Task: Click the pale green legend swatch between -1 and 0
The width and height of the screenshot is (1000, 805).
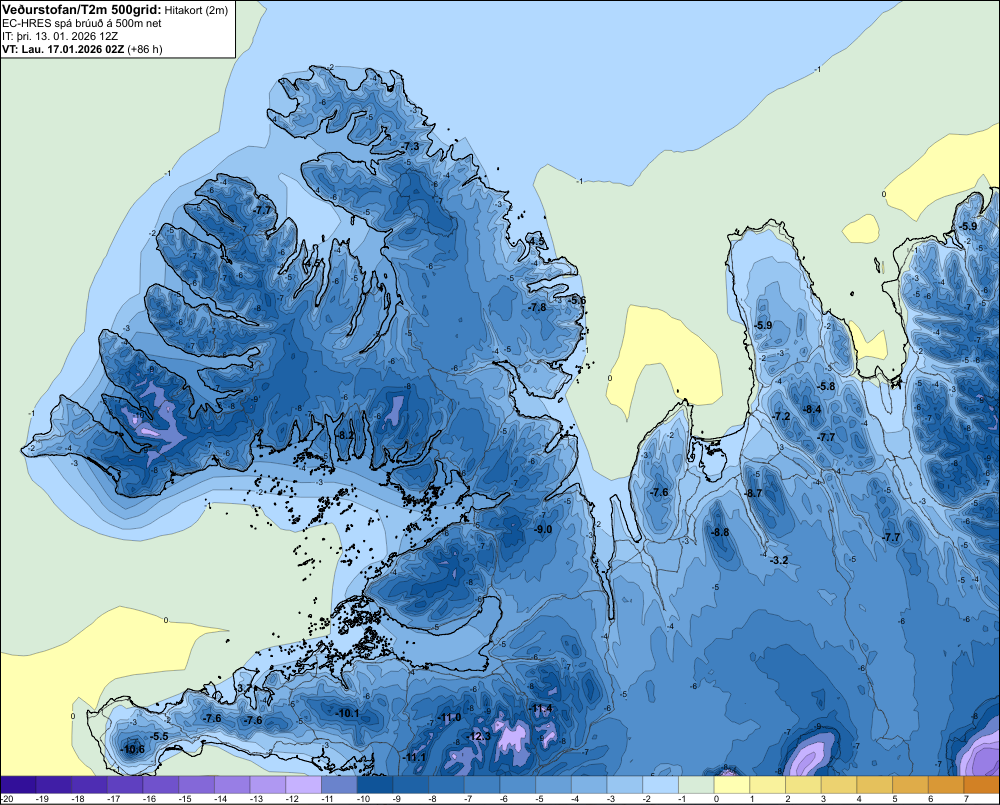Action: tap(696, 785)
